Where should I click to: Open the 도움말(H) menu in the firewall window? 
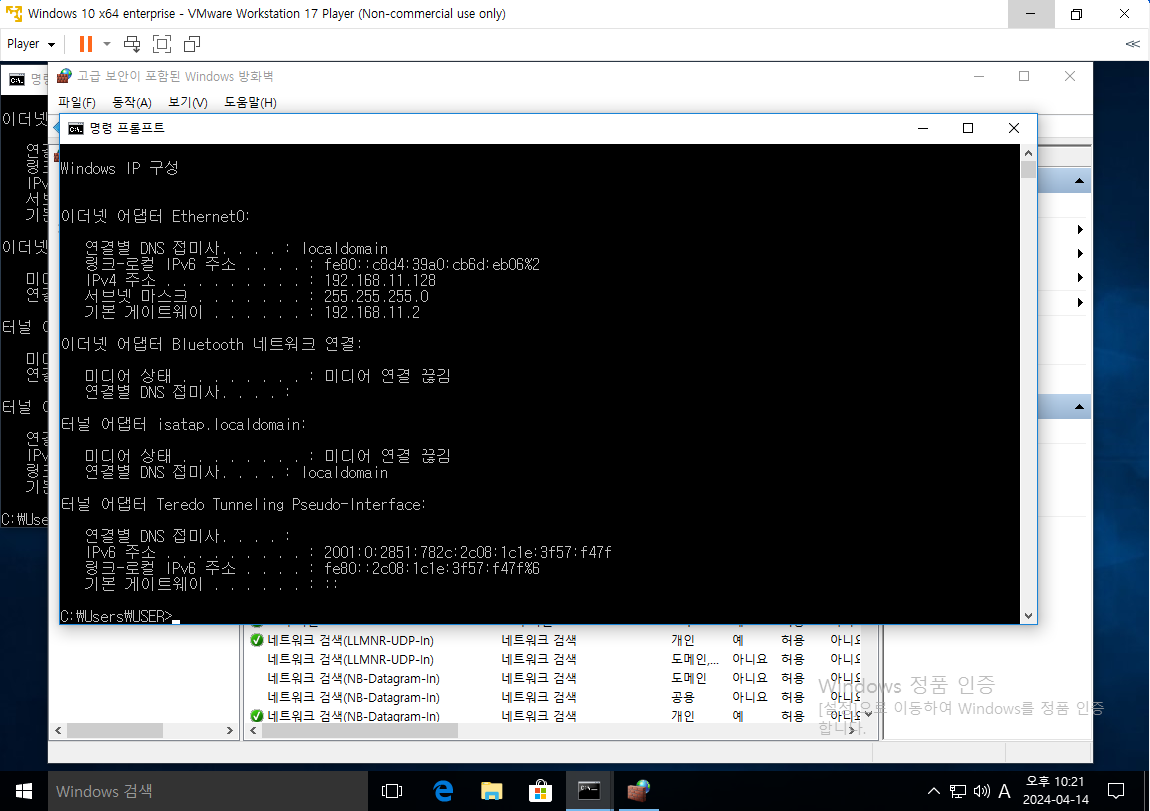point(250,103)
